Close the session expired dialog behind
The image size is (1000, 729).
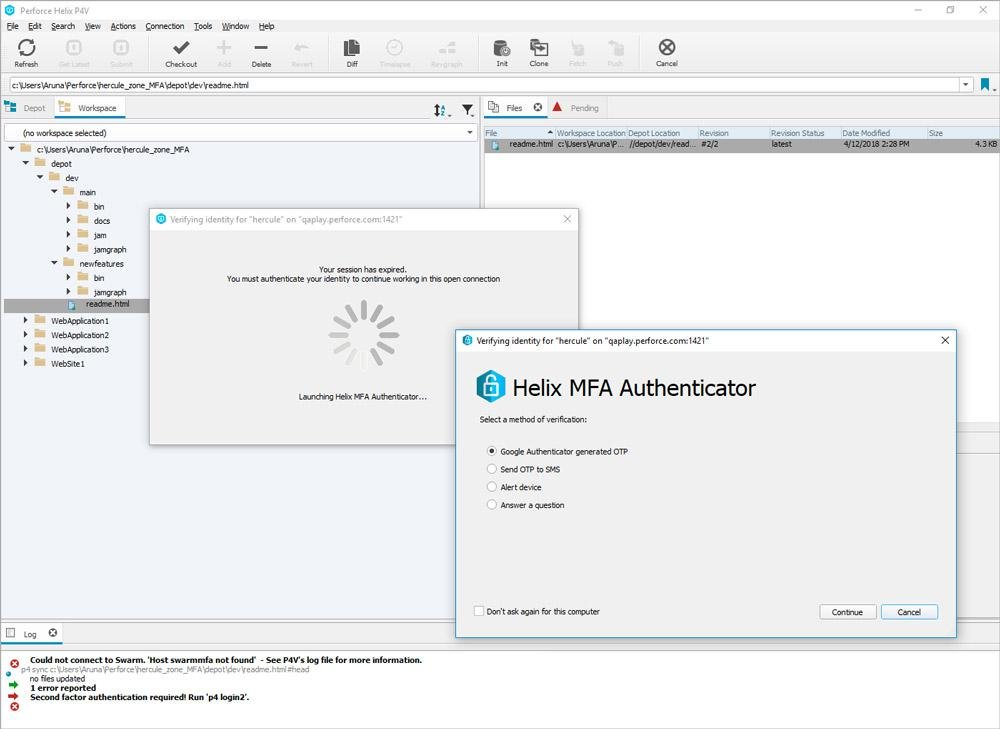pos(567,219)
